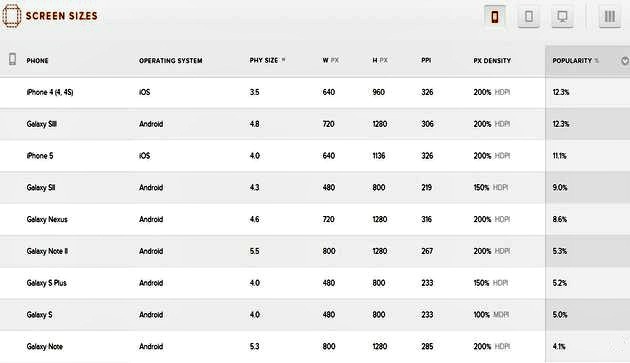Sort table by PHONE column header
The width and height of the screenshot is (630, 363).
click(37, 61)
